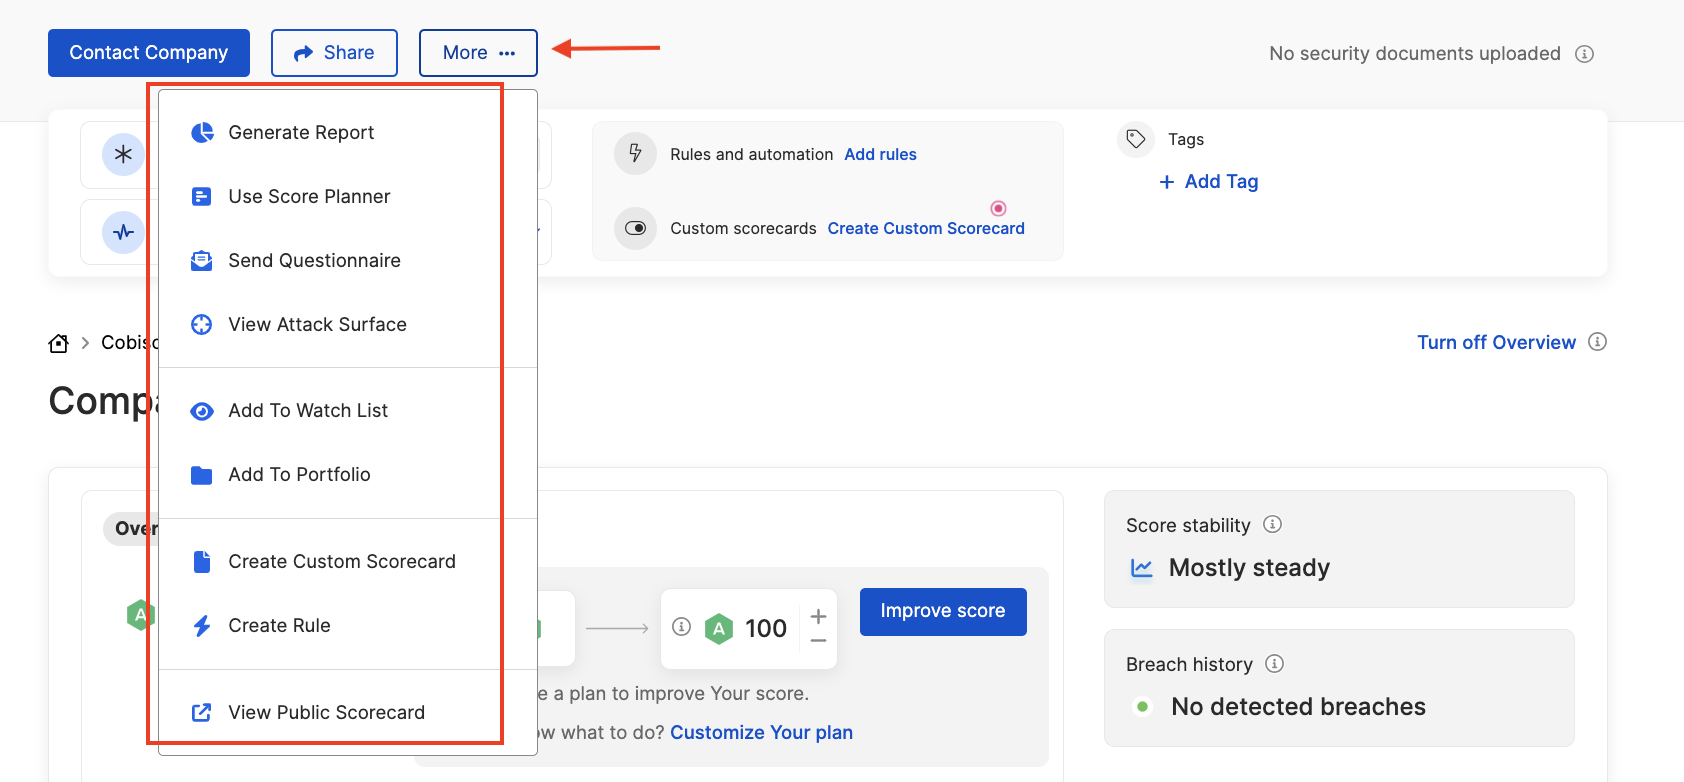The height and width of the screenshot is (782, 1684).
Task: Click the Mostly steady chart icon
Action: point(1142,568)
